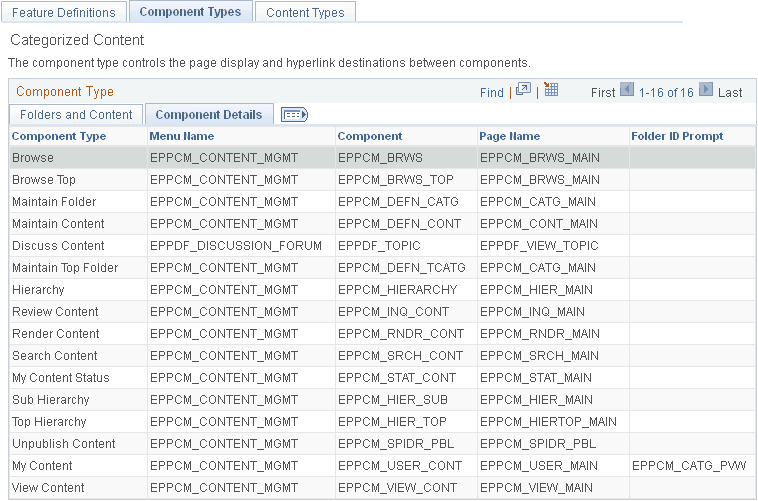Click the 1-16 of 16 row counter
The width and height of the screenshot is (758, 501).
tap(666, 92)
